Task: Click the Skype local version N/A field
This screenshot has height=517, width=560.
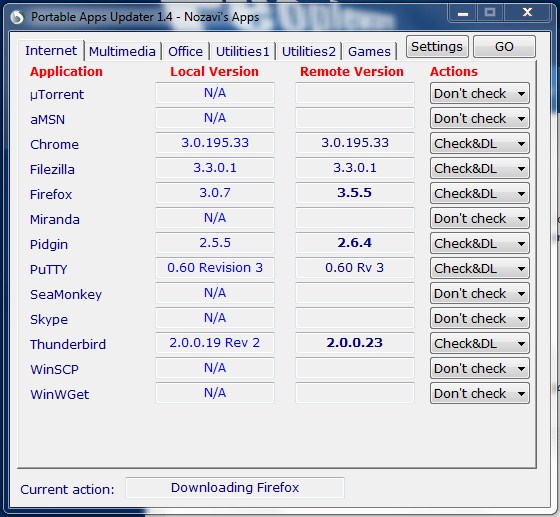Action: point(215,318)
